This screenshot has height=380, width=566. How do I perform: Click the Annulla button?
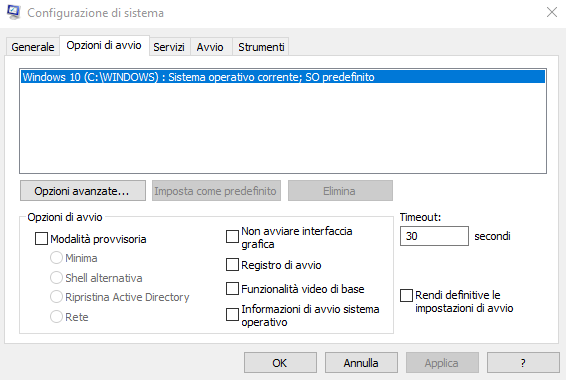pyautogui.click(x=361, y=363)
